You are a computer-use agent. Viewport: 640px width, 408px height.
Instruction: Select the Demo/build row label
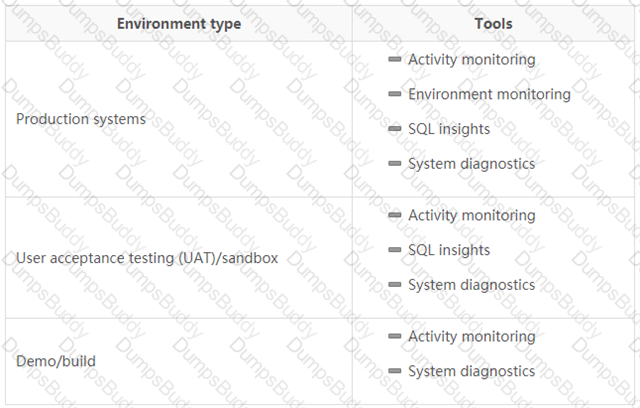(x=56, y=361)
